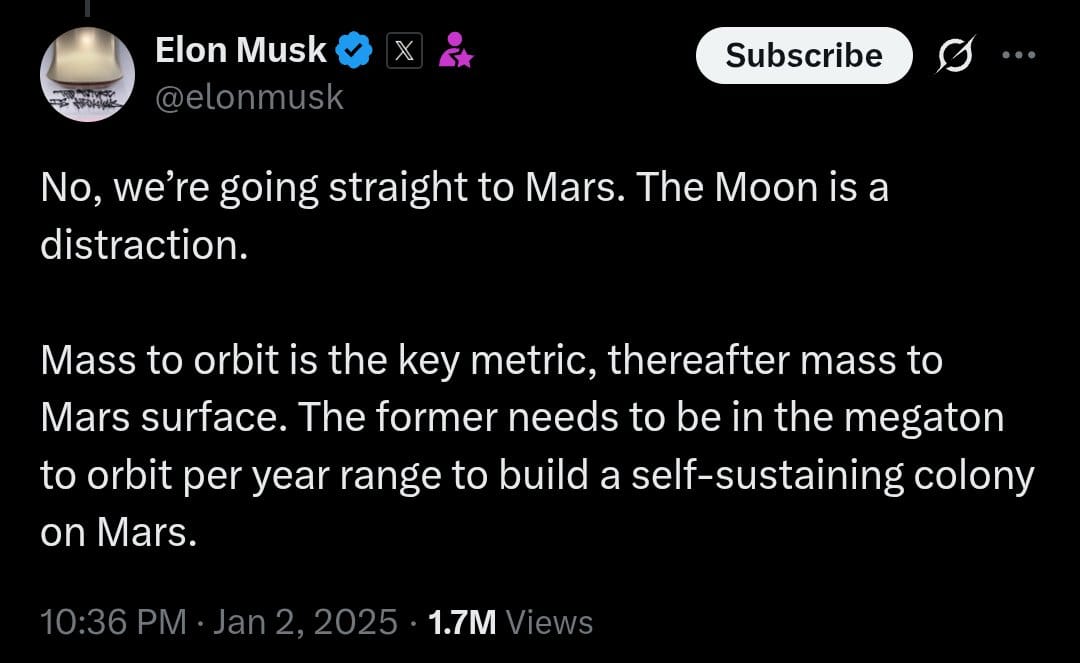This screenshot has width=1080, height=663.
Task: Click the X affiliation badge icon
Action: (403, 50)
